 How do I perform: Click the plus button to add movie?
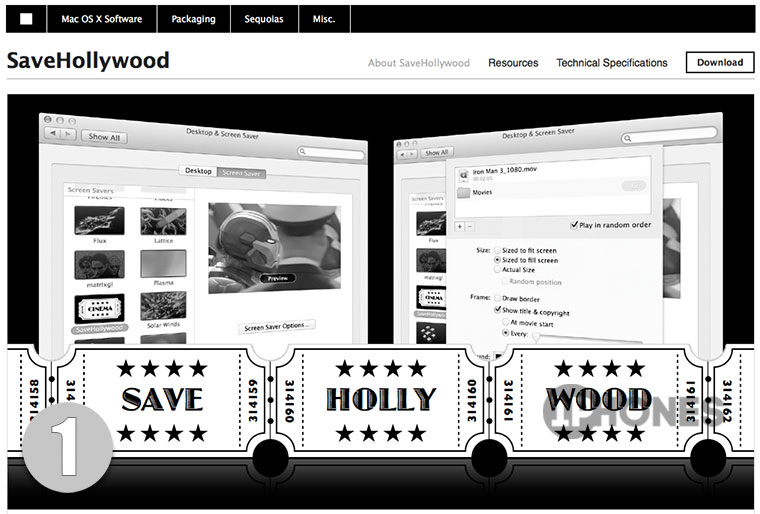pos(459,226)
